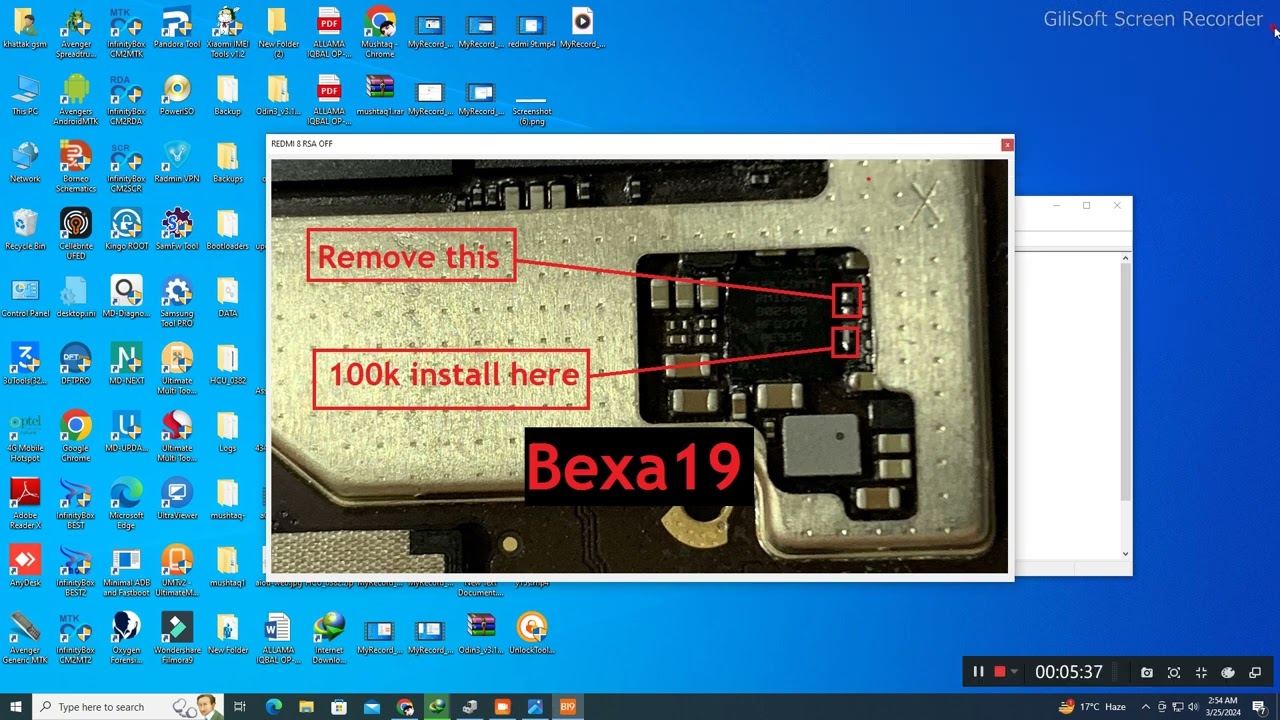The image size is (1280, 720).
Task: Switch to BI9 app on taskbar
Action: (567, 707)
